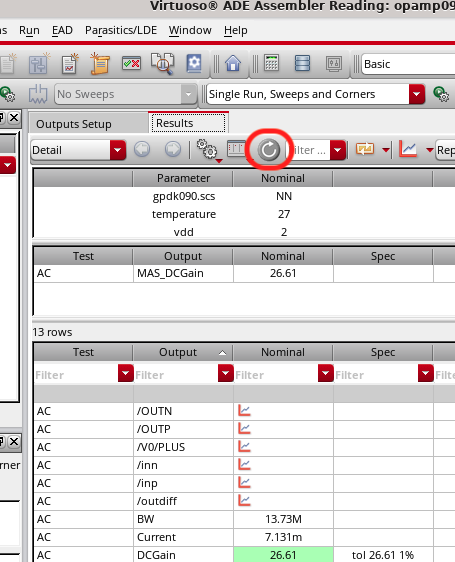Plot the /OUTN waveform icon
This screenshot has height=562, width=455.
click(244, 411)
